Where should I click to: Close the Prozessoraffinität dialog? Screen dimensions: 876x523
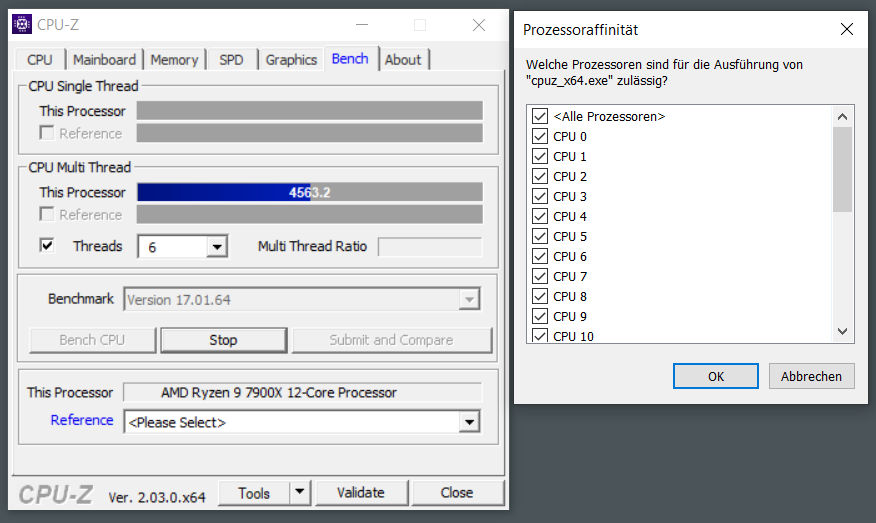coord(847,29)
